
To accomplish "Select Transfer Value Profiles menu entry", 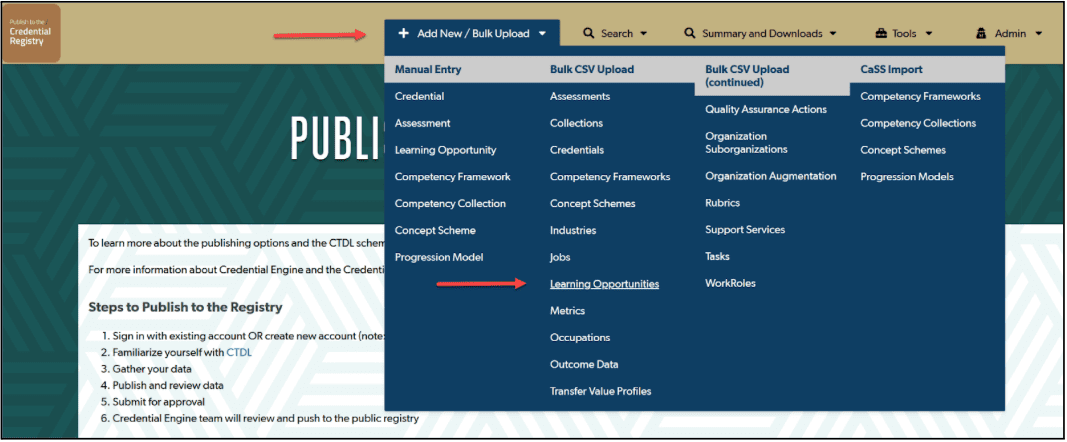I will tap(600, 391).
